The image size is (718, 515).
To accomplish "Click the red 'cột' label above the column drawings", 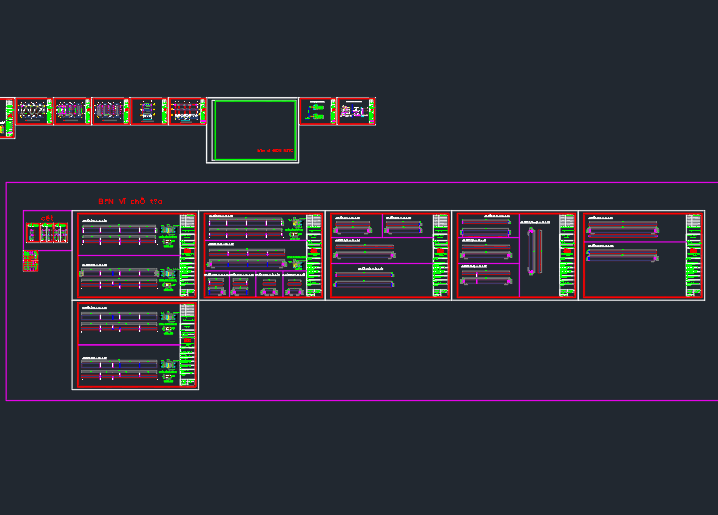I will coord(47,218).
